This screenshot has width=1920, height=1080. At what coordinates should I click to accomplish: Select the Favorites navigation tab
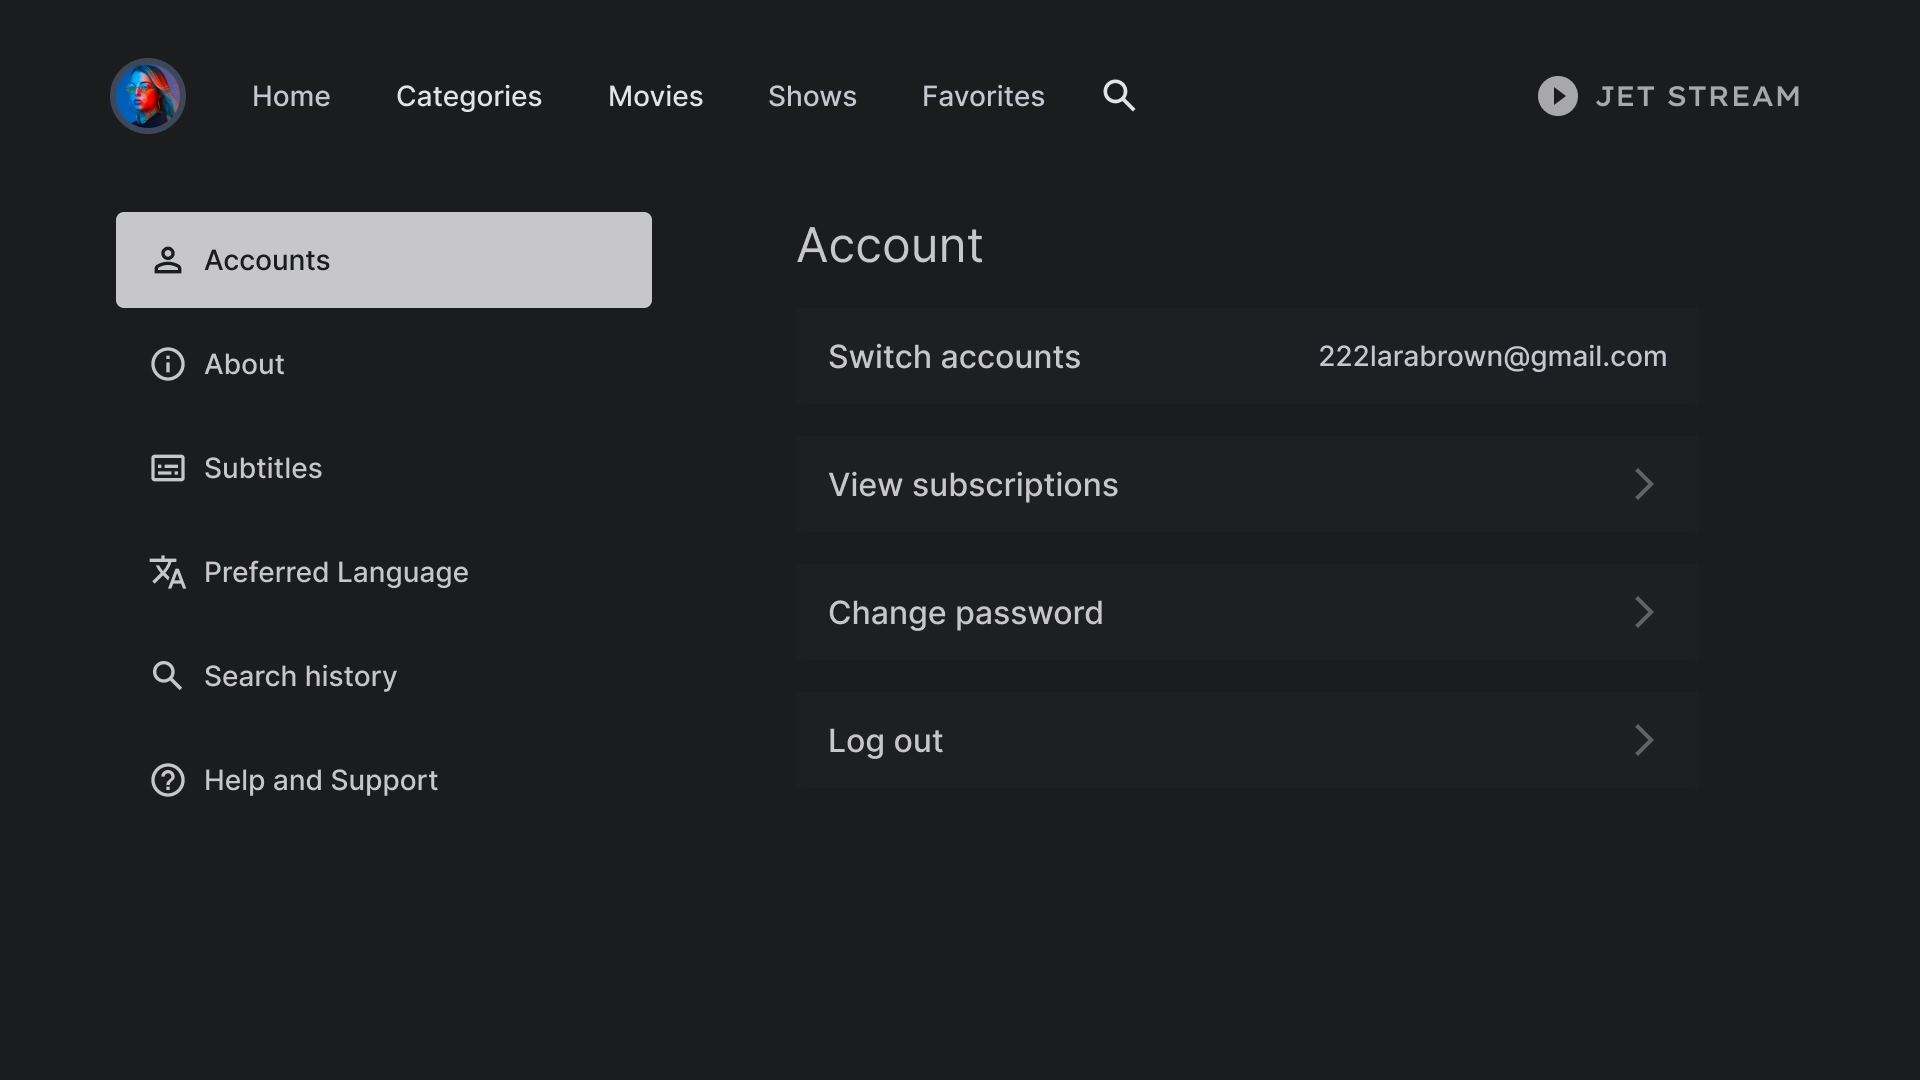(982, 95)
